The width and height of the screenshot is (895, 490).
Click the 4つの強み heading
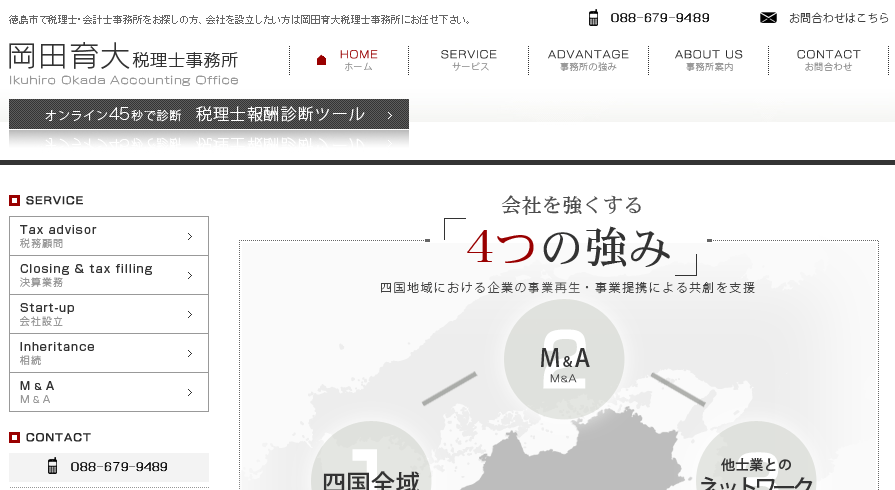coord(569,247)
